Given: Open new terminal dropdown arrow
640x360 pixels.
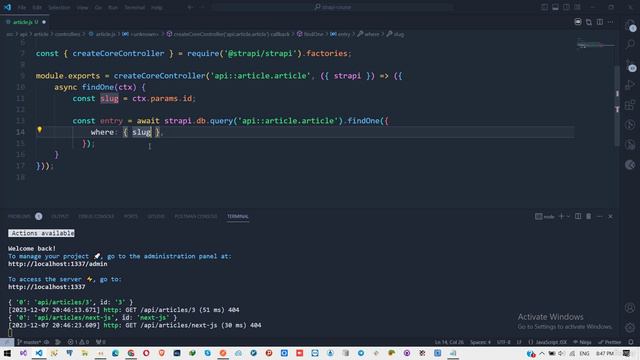Looking at the screenshot, I should point(568,216).
